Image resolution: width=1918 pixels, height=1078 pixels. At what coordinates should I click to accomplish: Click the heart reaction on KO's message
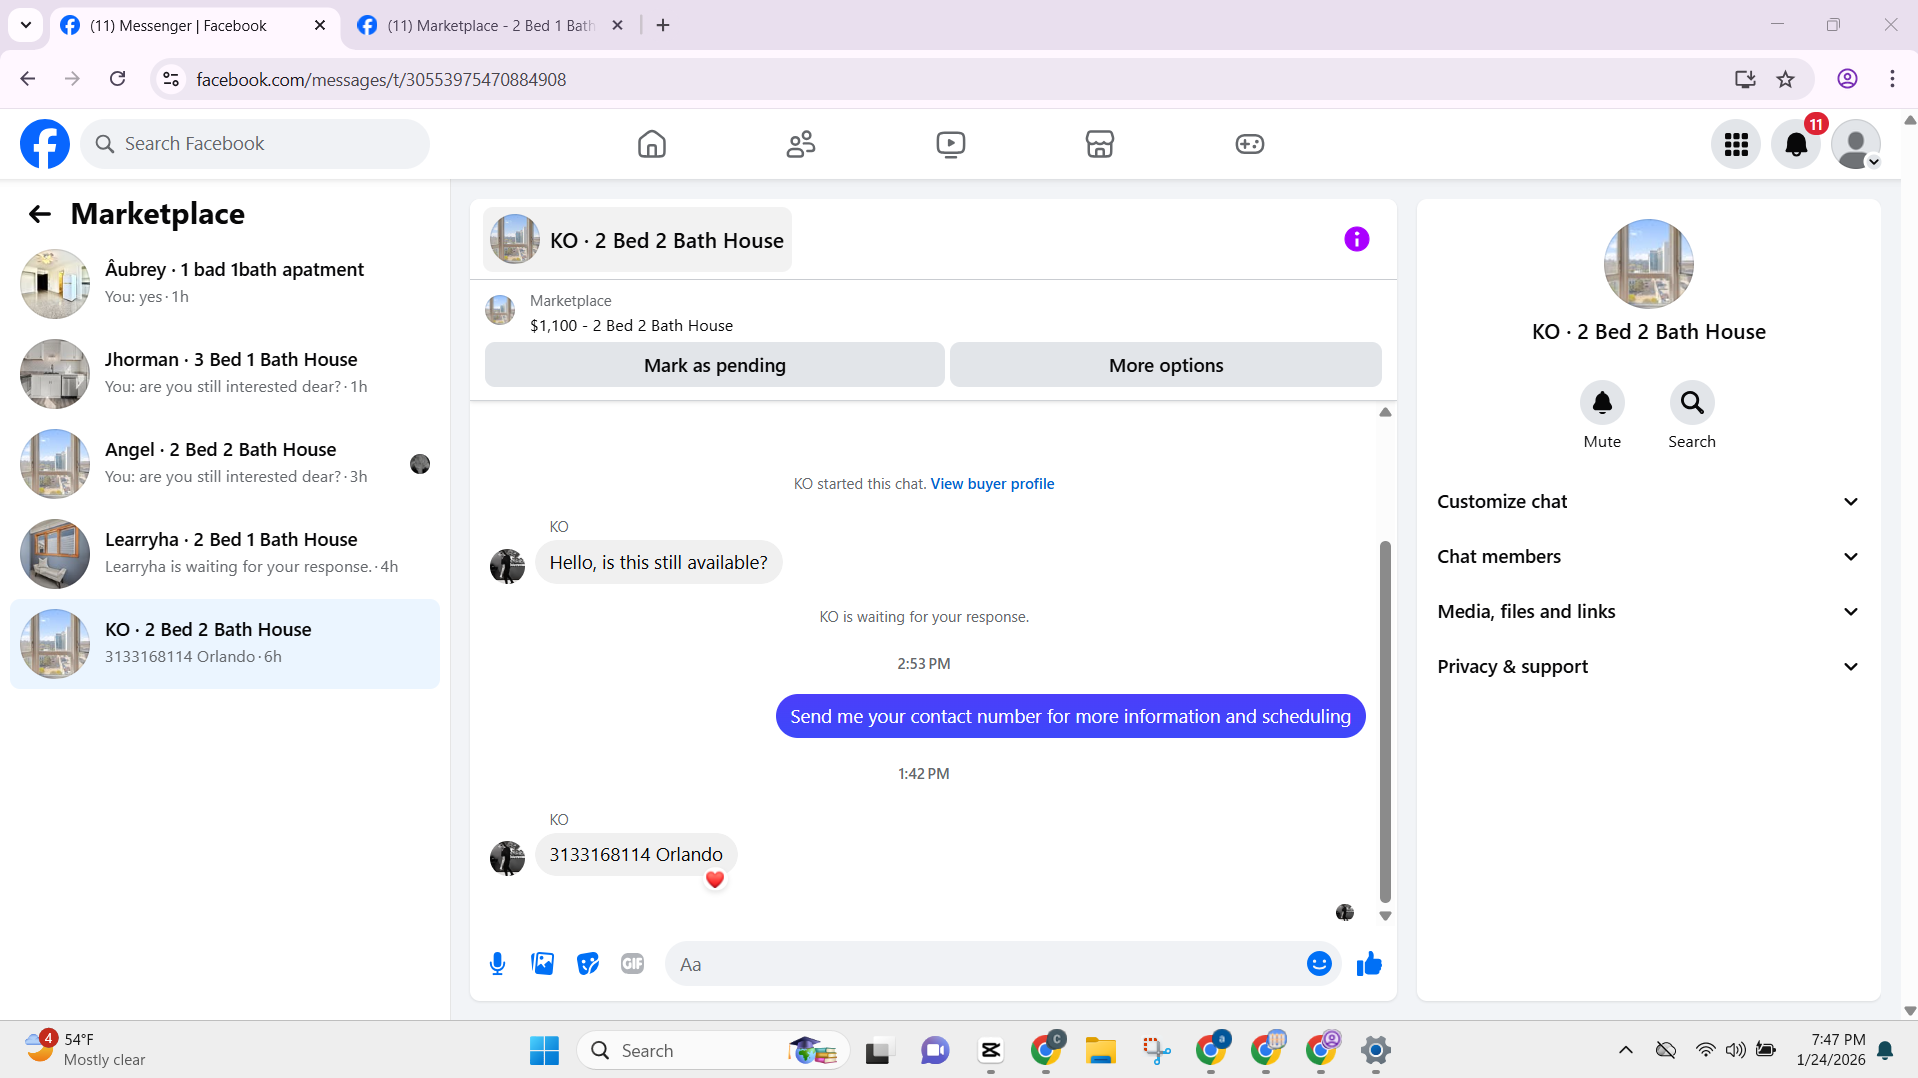coord(714,880)
